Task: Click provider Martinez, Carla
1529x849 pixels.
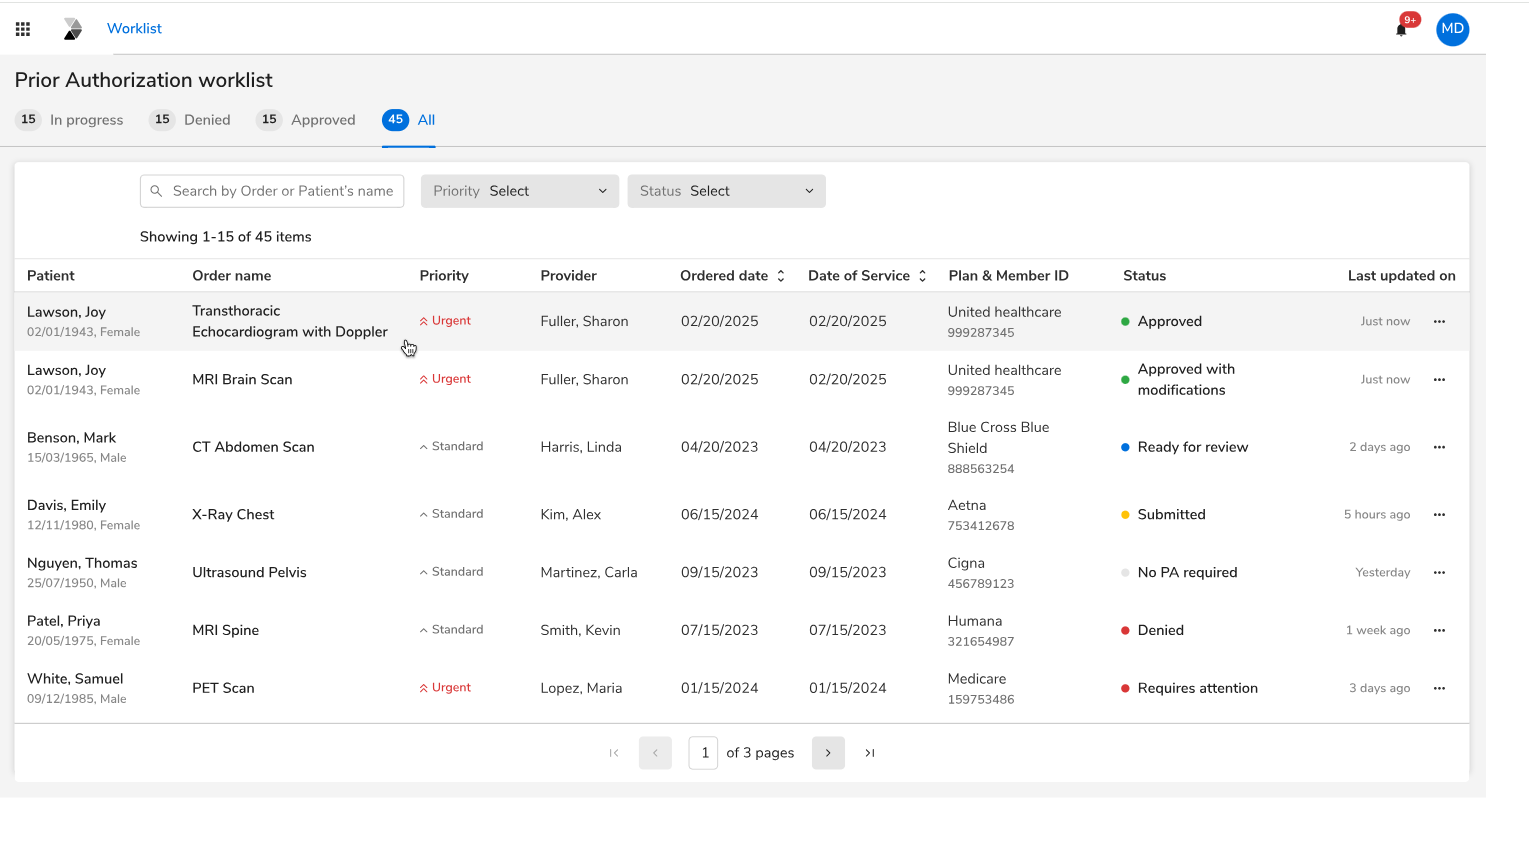Action: click(x=589, y=572)
